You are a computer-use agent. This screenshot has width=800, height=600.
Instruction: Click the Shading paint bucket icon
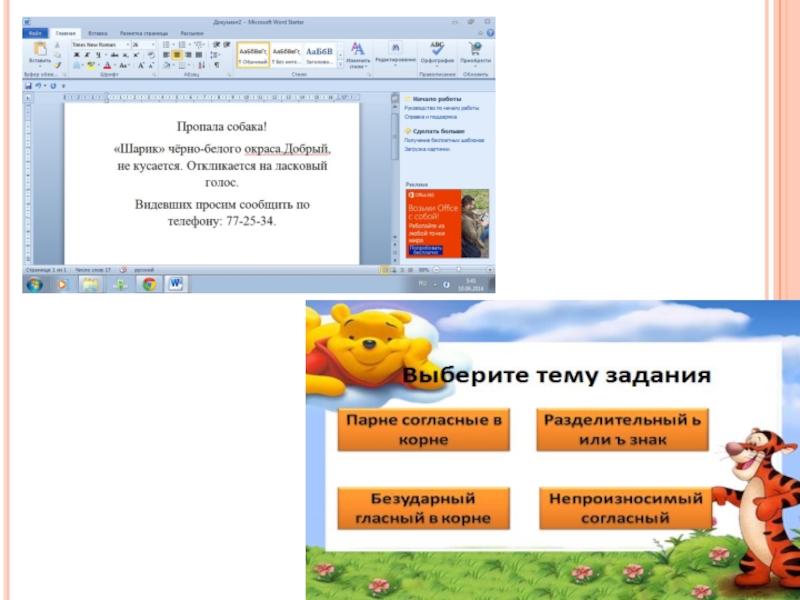pyautogui.click(x=167, y=65)
